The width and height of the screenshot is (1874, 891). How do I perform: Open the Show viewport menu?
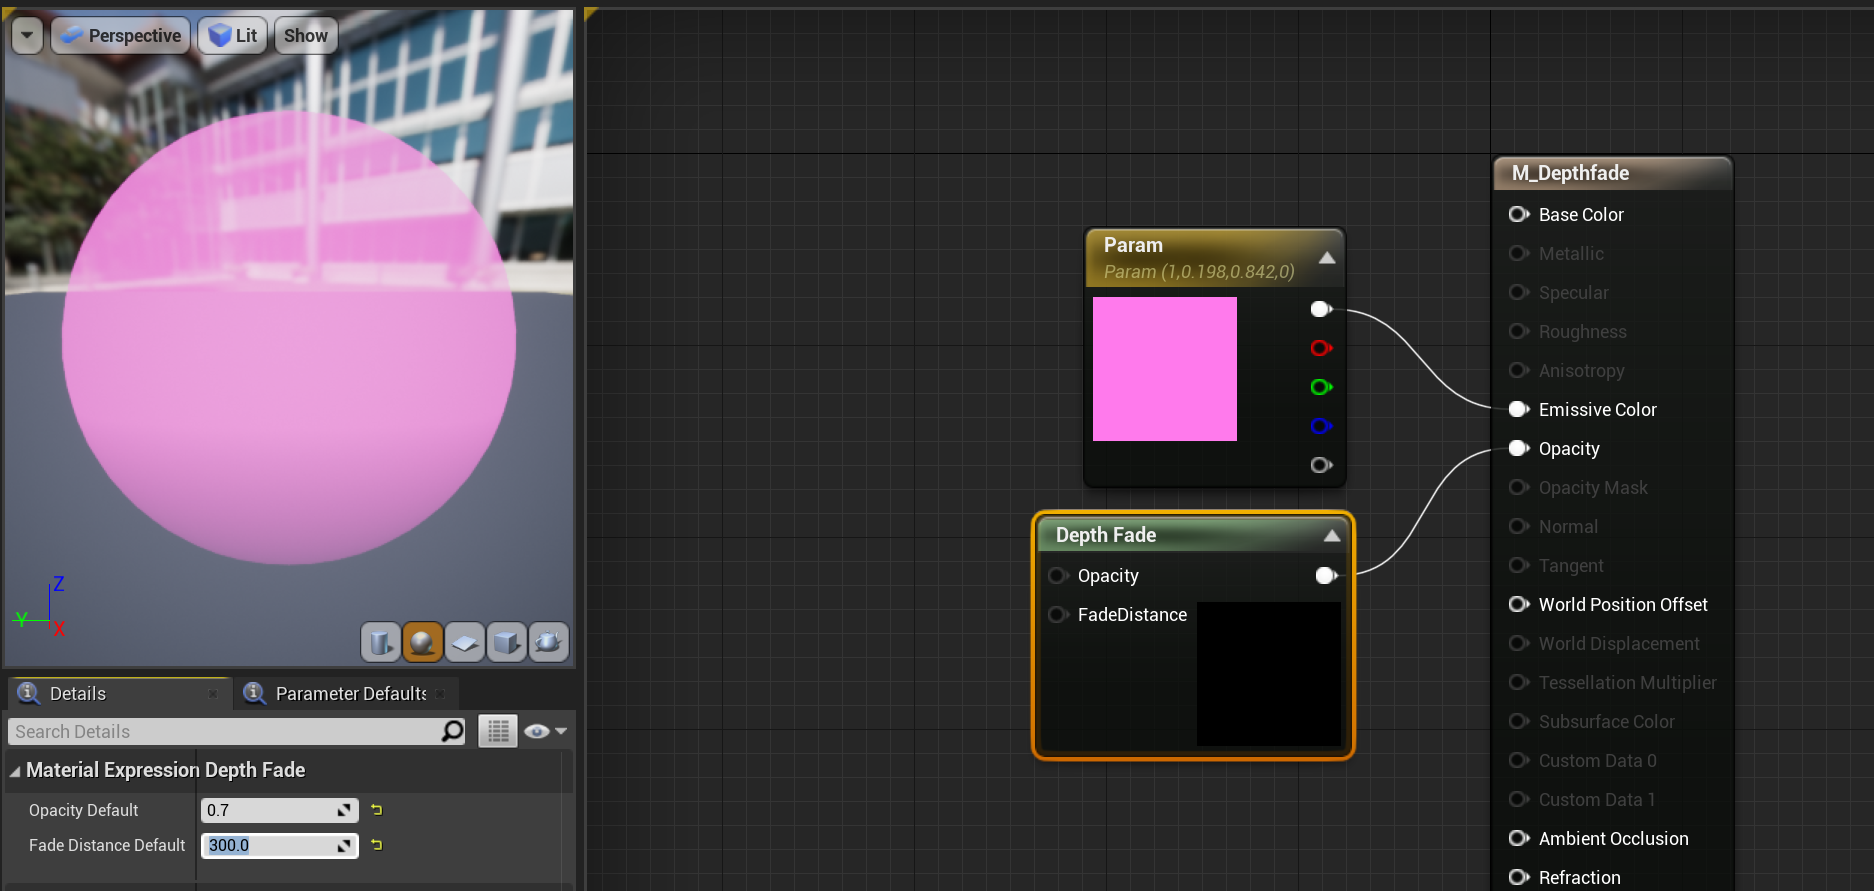click(x=305, y=36)
